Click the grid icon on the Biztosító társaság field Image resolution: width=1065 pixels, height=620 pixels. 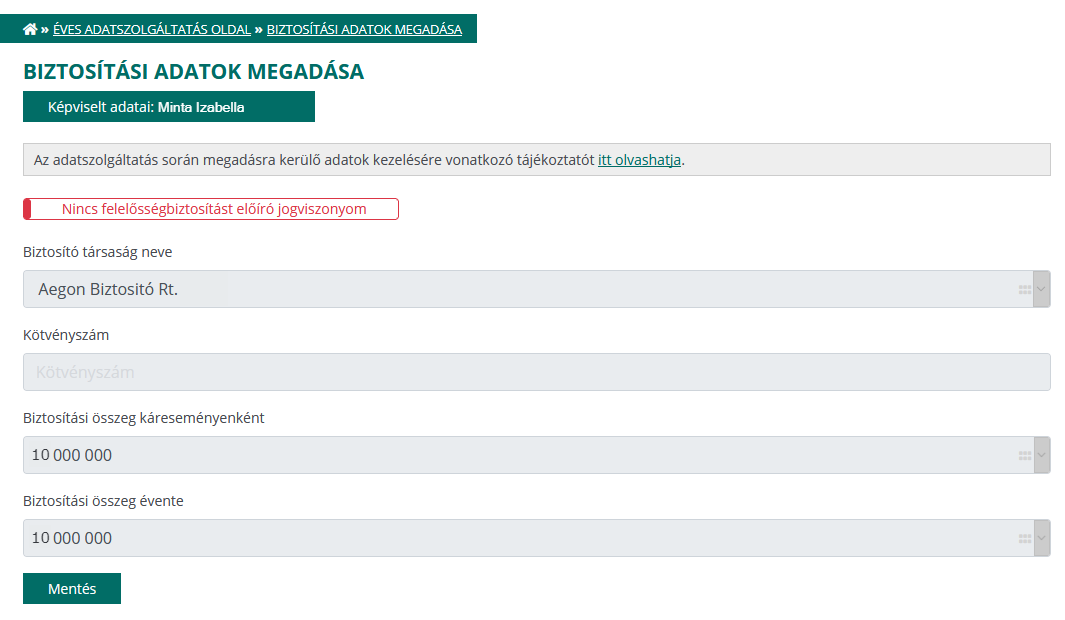click(x=1025, y=289)
